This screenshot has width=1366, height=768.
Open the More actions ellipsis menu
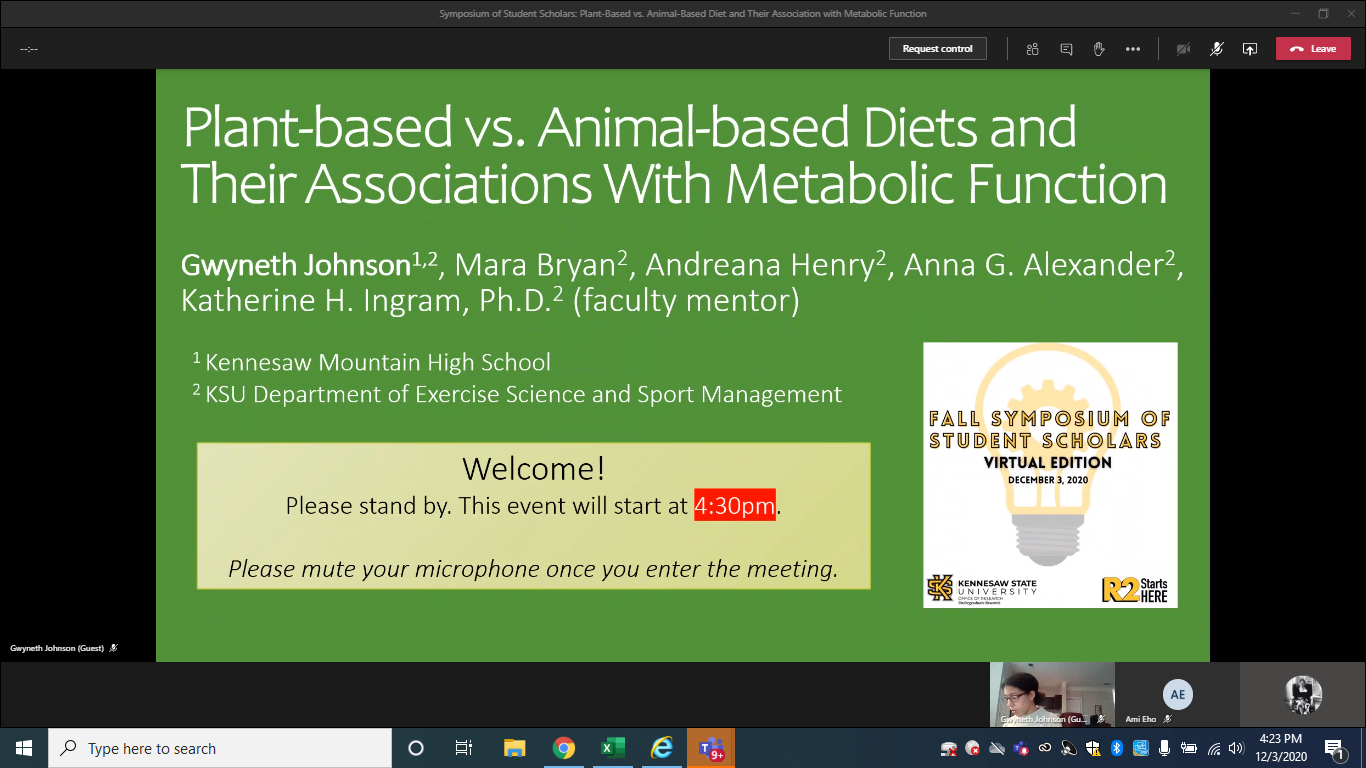point(1132,49)
